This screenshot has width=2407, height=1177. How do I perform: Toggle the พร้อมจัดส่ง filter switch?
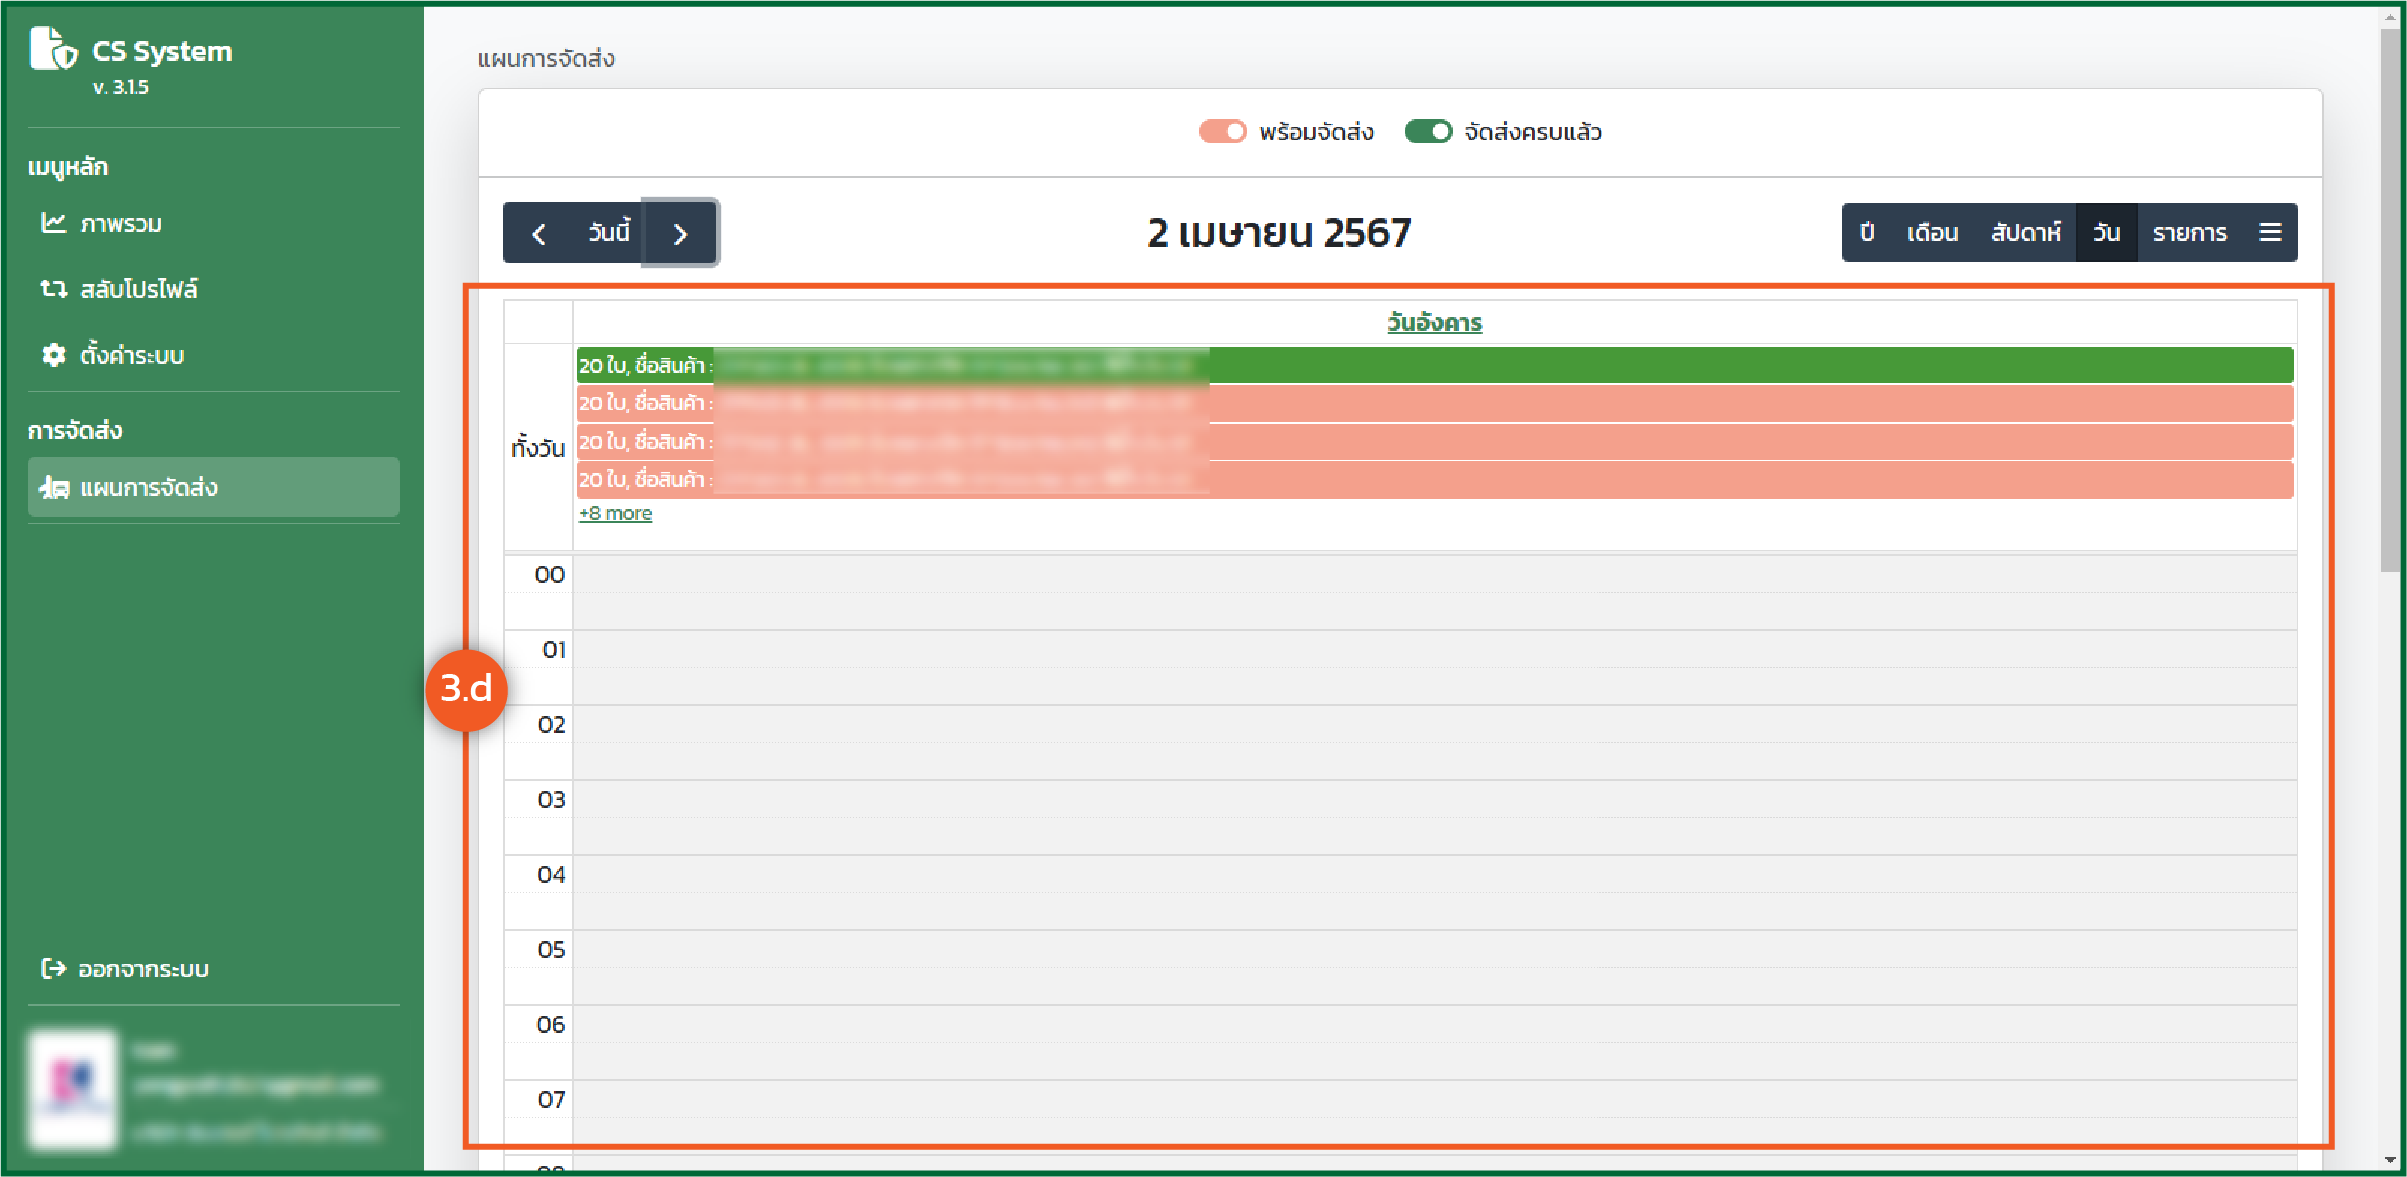(1222, 132)
